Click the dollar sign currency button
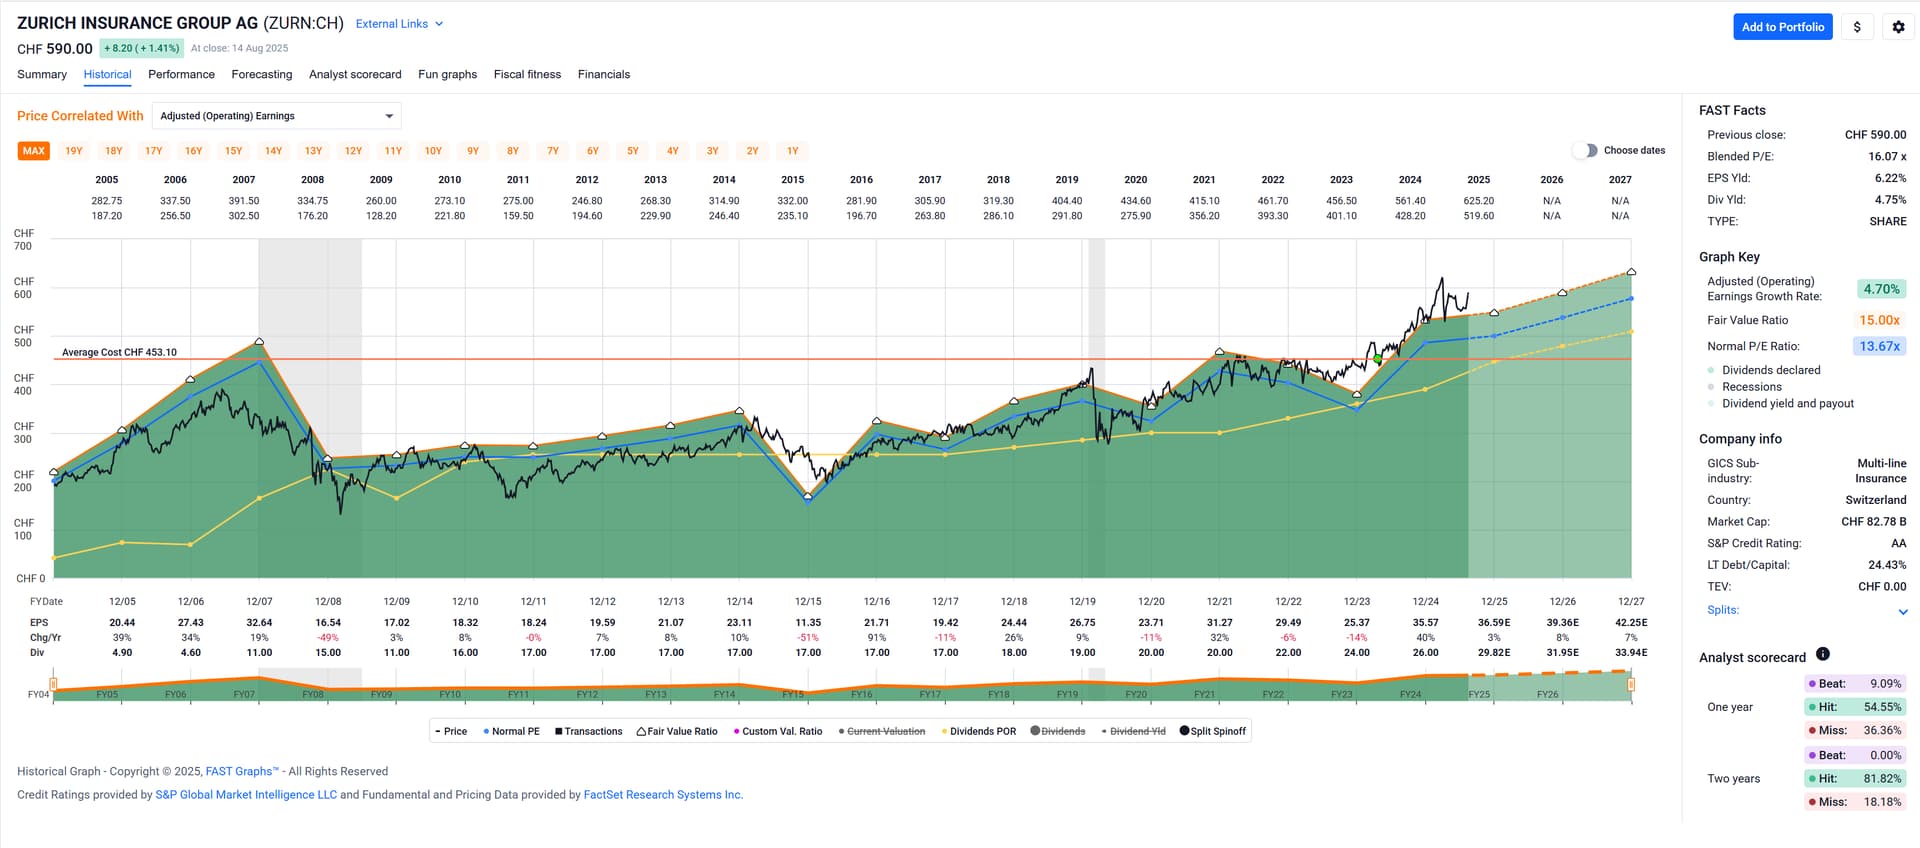1920x848 pixels. 1857,27
